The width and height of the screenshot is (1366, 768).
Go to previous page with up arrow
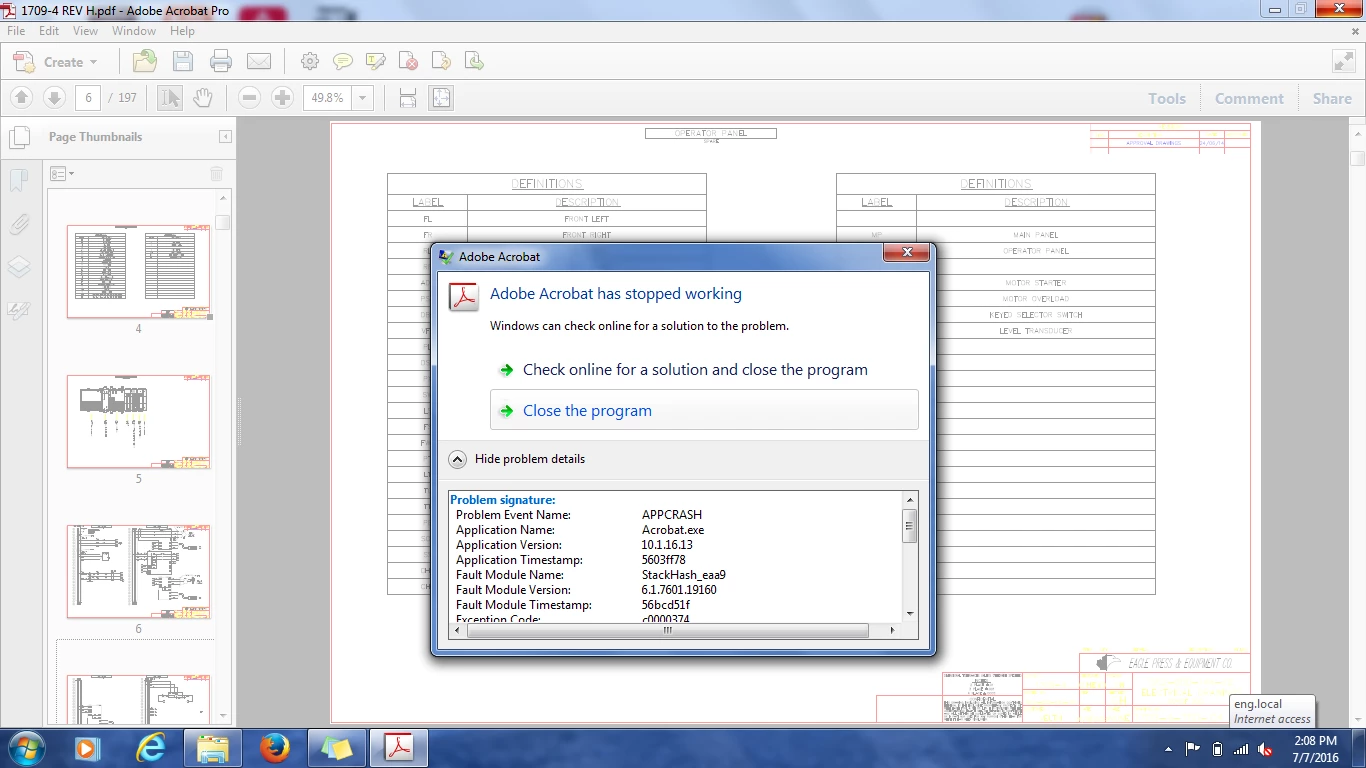tap(22, 97)
